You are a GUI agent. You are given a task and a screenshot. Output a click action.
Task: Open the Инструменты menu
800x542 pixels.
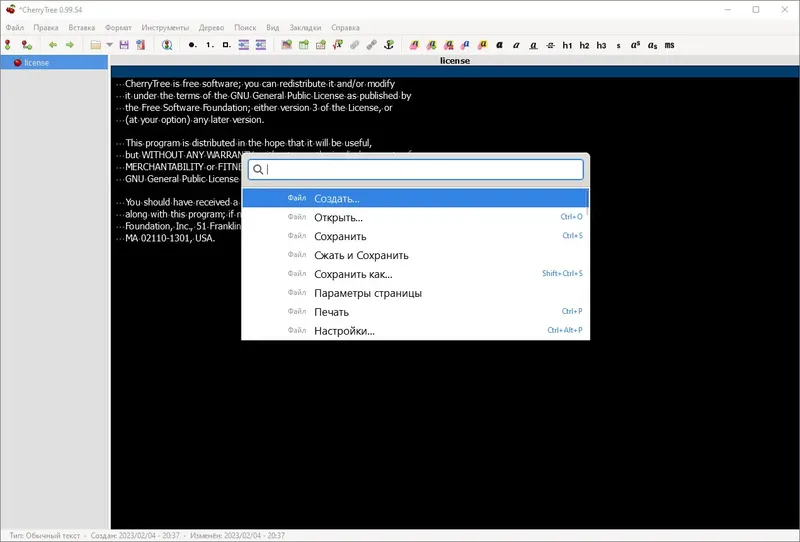tap(165, 28)
